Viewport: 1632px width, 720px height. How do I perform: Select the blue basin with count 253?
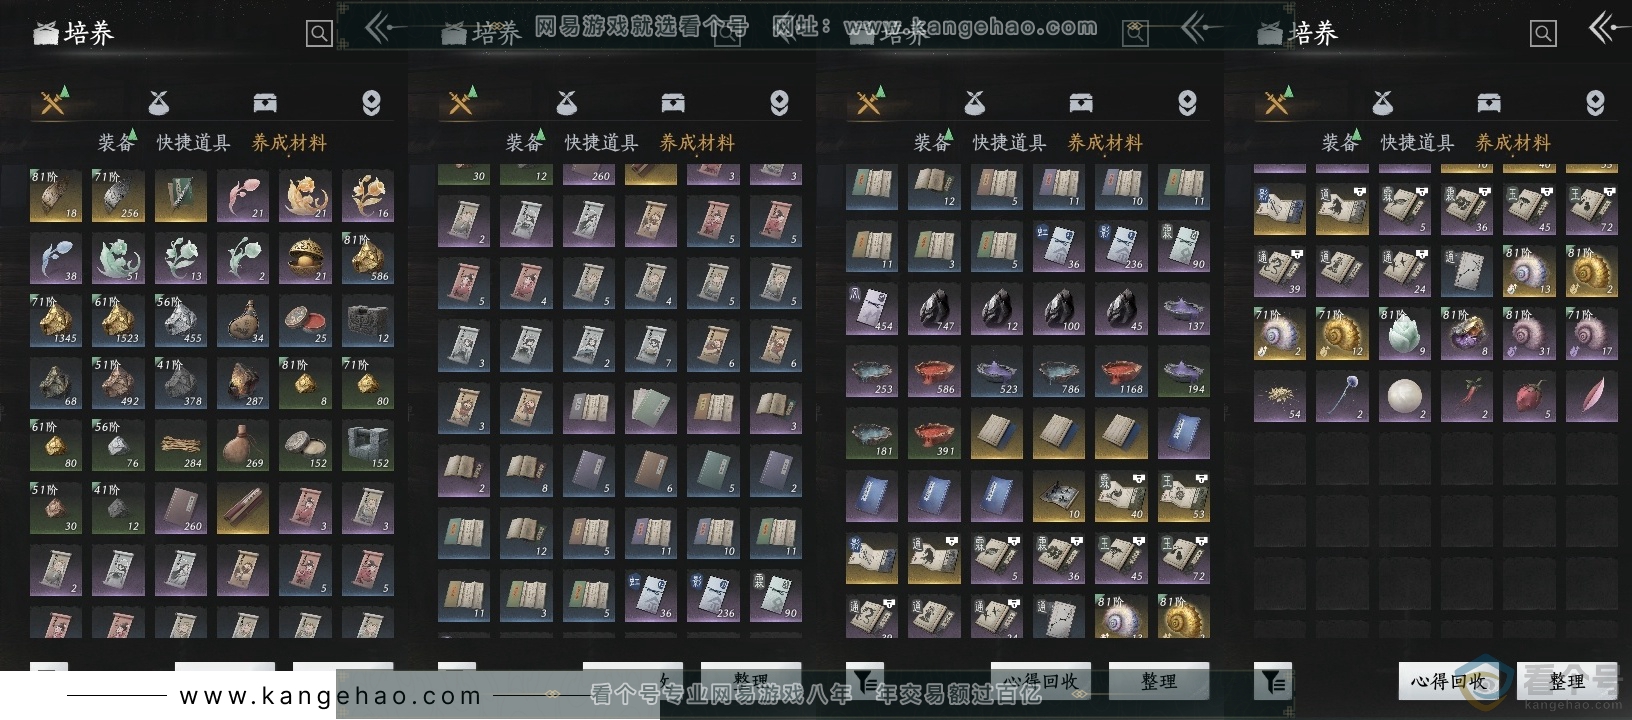click(872, 371)
